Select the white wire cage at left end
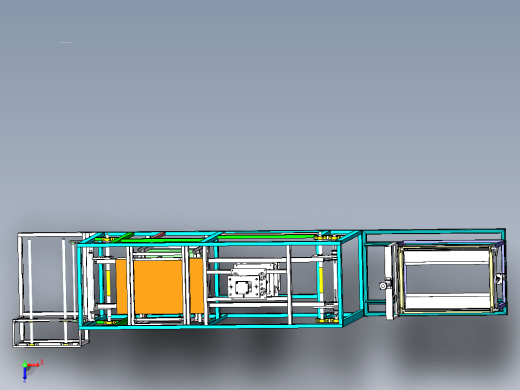This screenshot has height=390, width=520. (x=50, y=290)
